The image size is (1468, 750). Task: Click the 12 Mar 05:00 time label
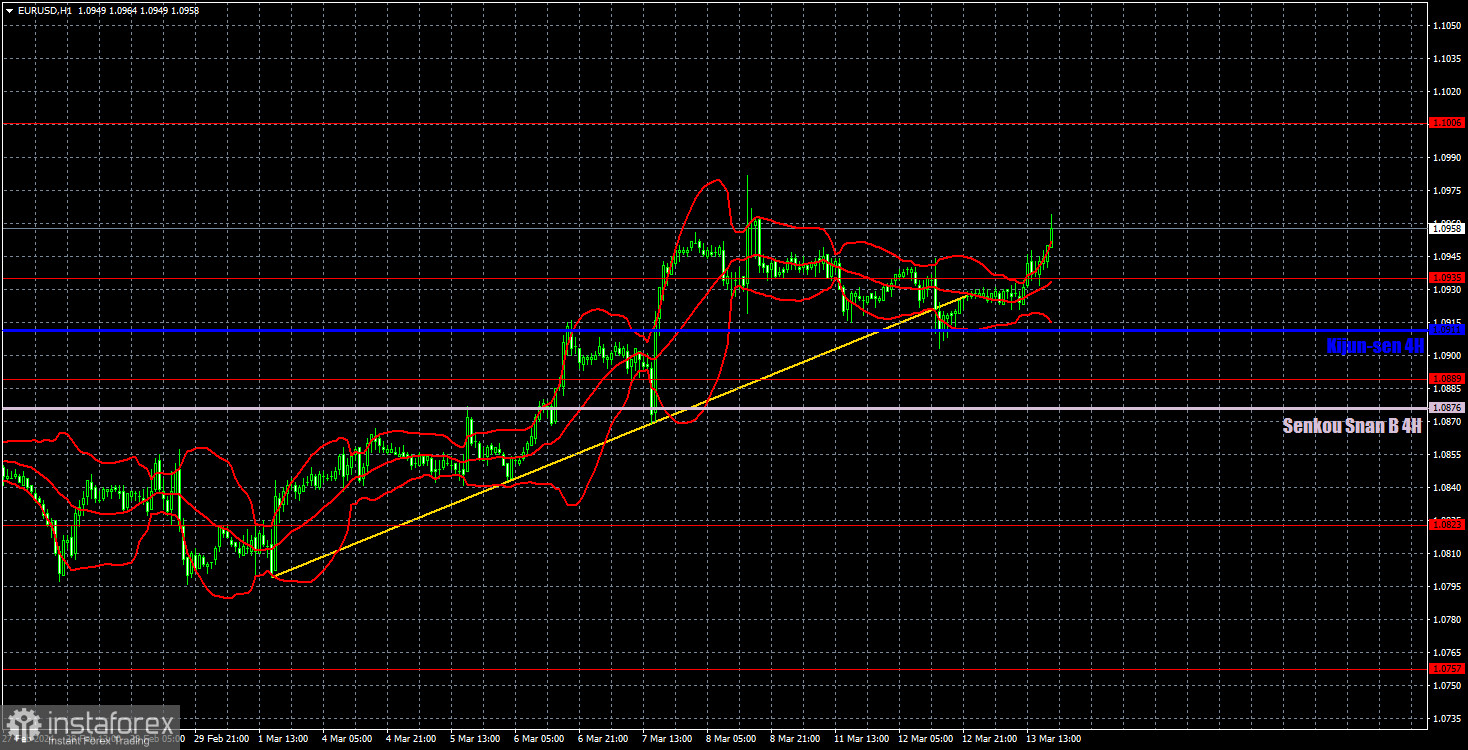(x=927, y=739)
